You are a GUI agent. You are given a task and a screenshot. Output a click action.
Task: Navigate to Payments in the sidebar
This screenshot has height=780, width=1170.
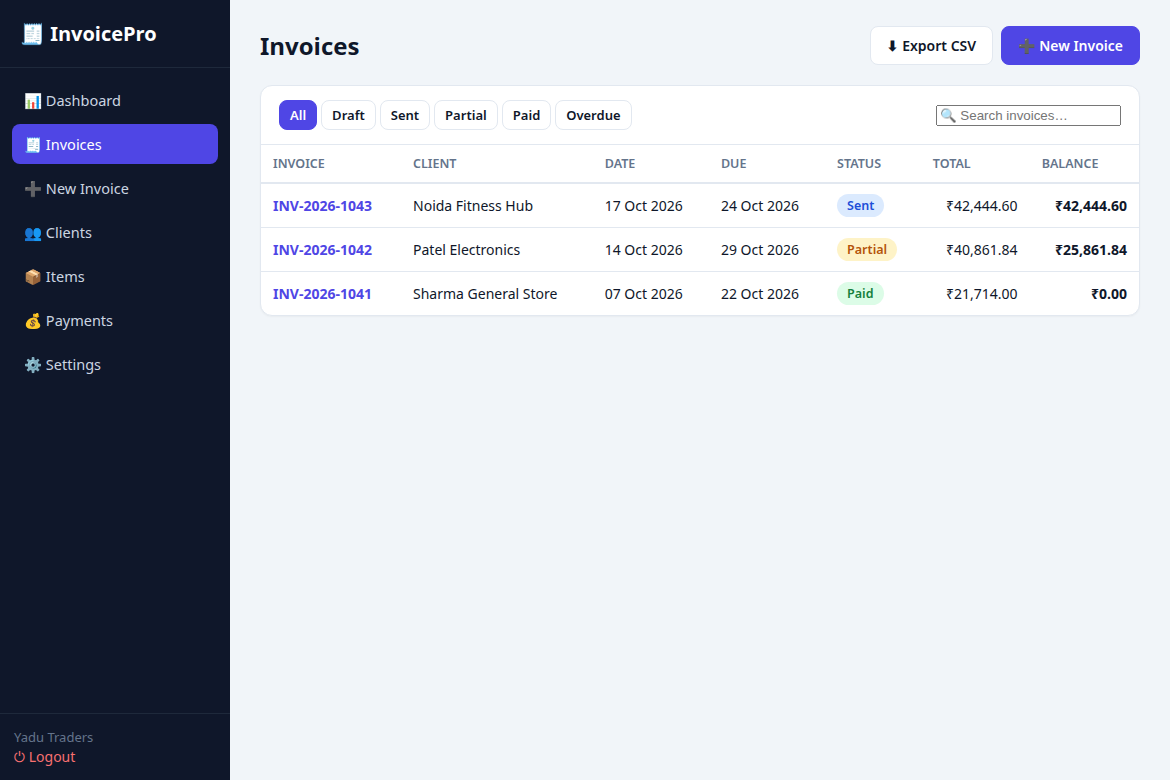tap(115, 321)
